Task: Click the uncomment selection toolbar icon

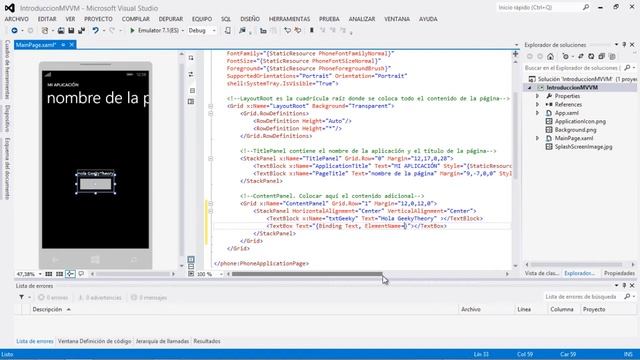Action: 298,31
